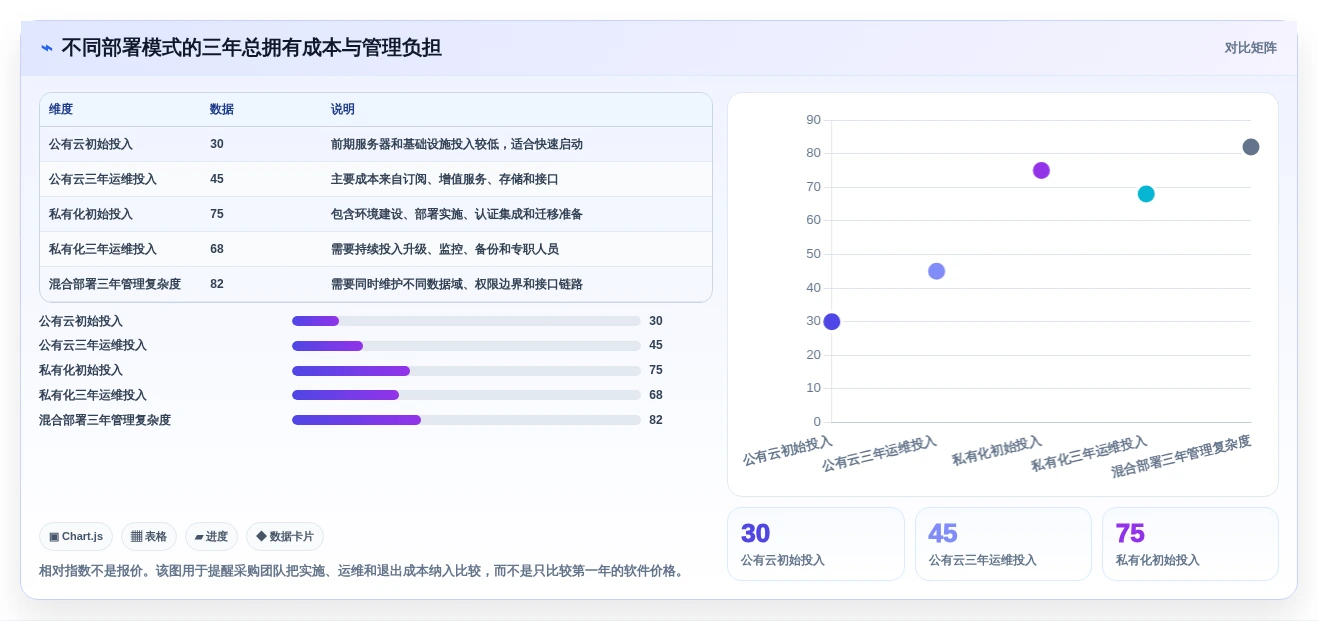This screenshot has width=1318, height=621.
Task: Select table row 私有化三年运维投入
Action: pyautogui.click(x=376, y=249)
